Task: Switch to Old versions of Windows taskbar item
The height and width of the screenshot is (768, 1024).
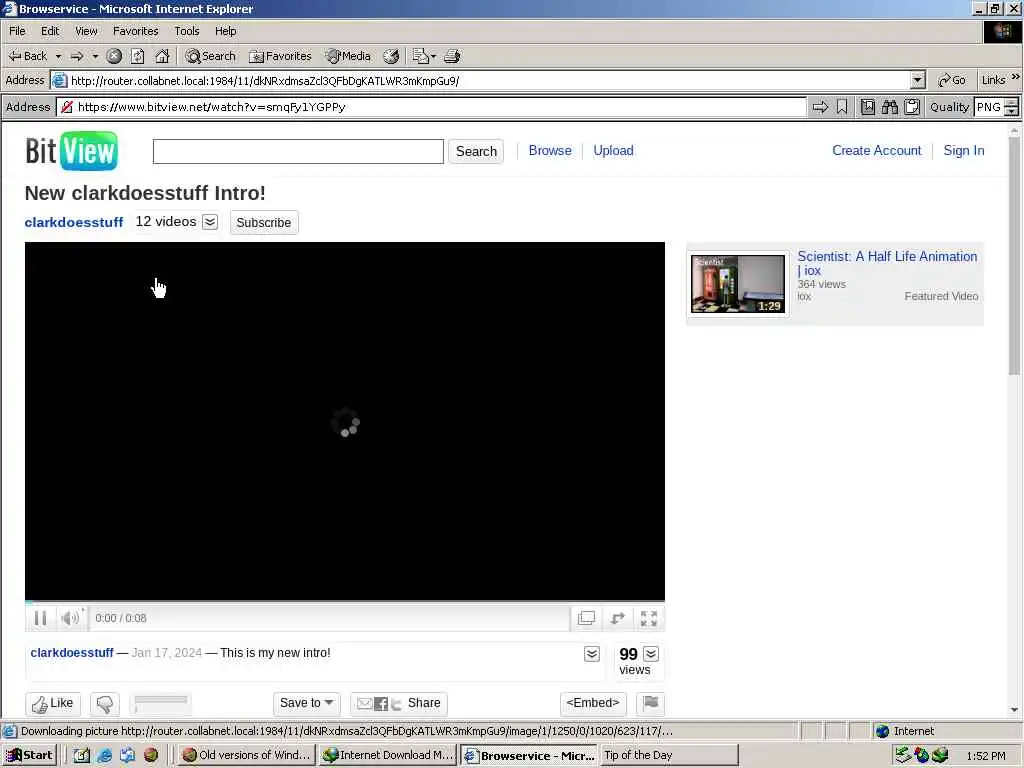Action: point(246,755)
